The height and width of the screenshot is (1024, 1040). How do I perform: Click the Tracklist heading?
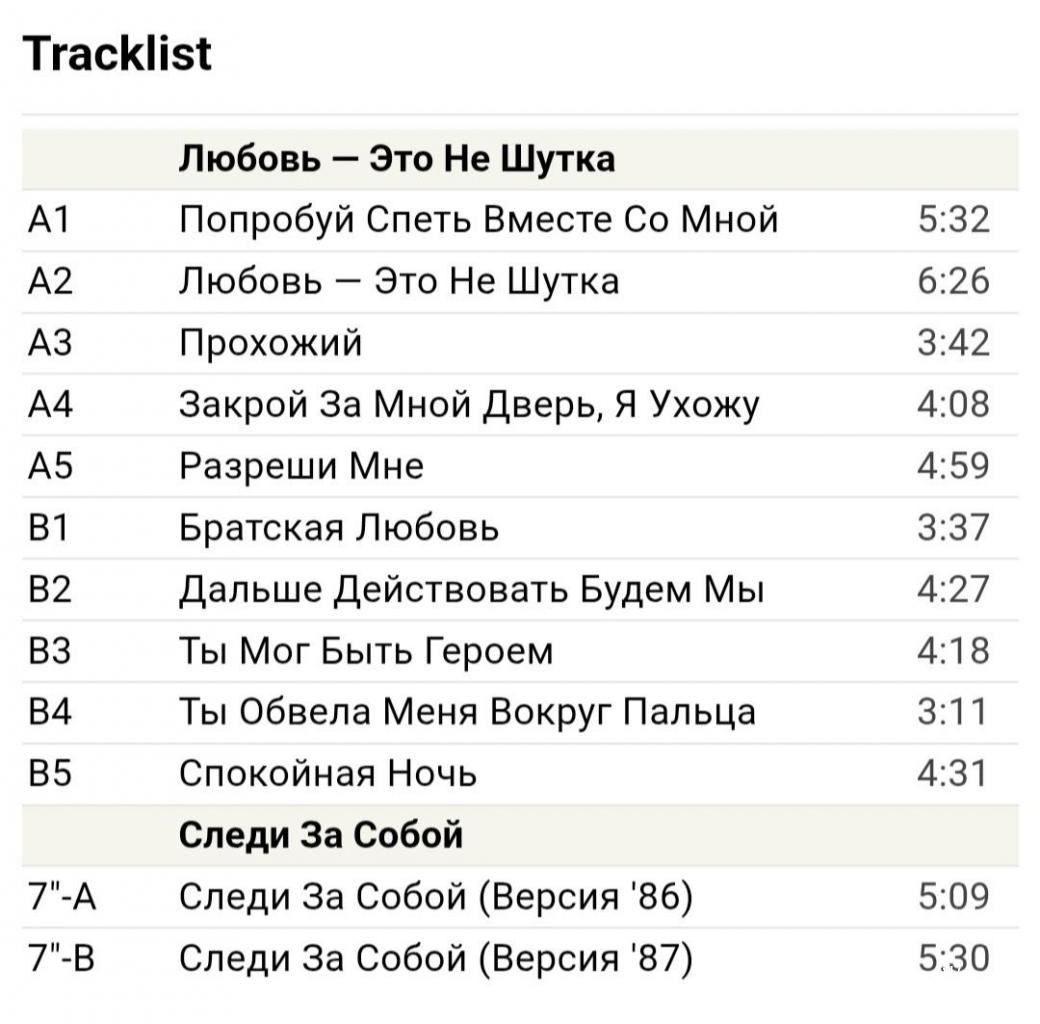tap(117, 53)
